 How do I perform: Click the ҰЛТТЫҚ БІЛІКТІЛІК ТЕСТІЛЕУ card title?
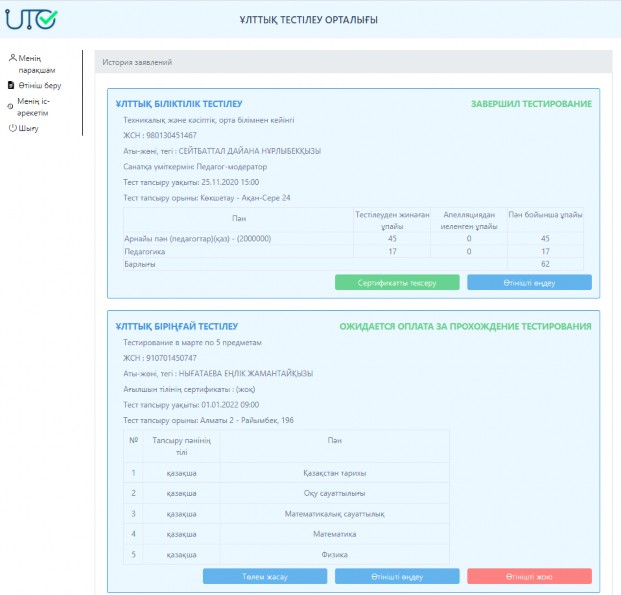click(x=179, y=104)
